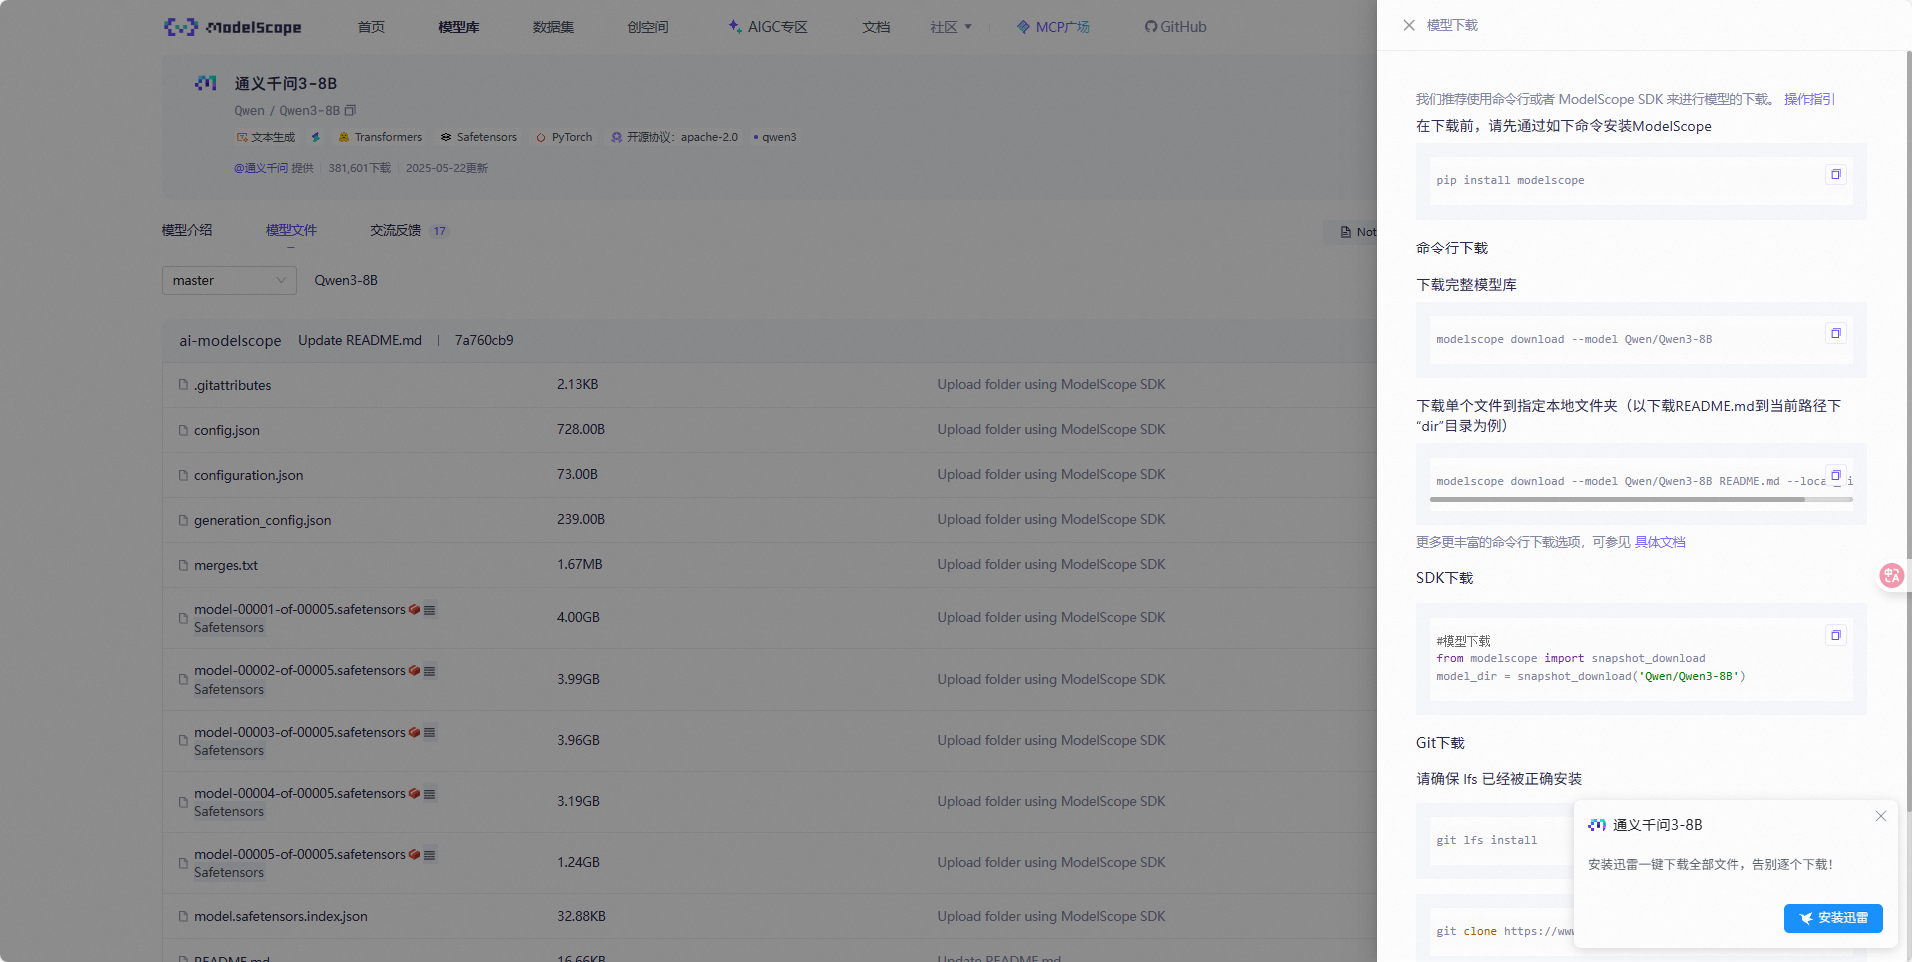Click the details list icon on model-00005
Screen dimensions: 1912x962
pyautogui.click(x=429, y=855)
